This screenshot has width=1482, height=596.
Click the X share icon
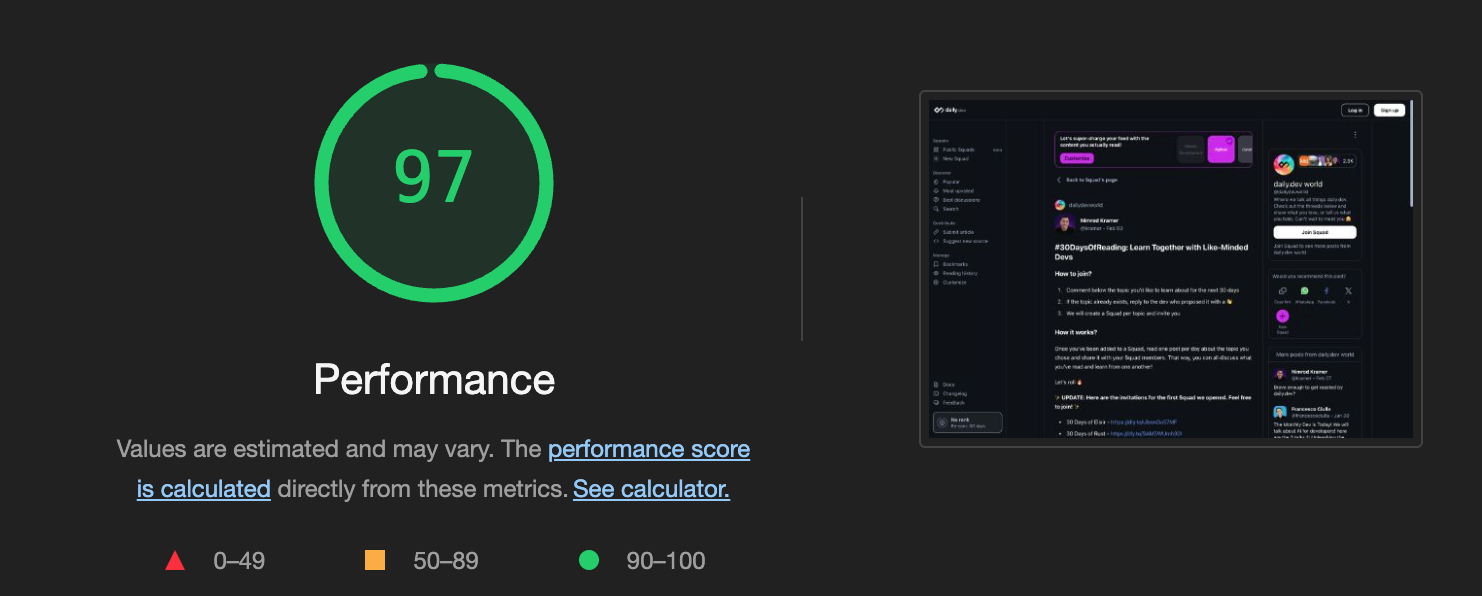[x=1347, y=290]
